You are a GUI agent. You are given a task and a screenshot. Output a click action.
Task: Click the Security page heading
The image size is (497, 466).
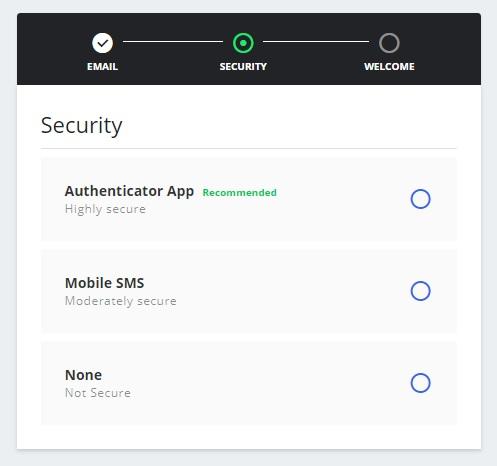82,126
